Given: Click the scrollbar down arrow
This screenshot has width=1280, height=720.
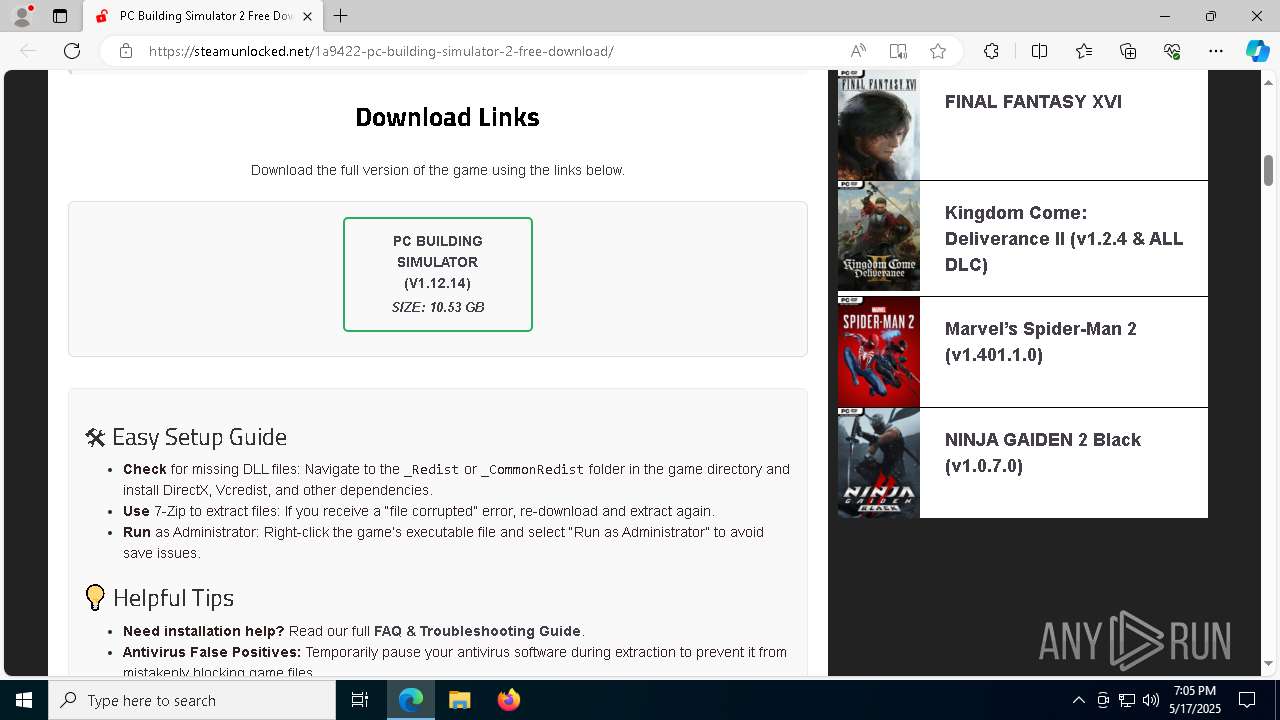Looking at the screenshot, I should tap(1269, 663).
